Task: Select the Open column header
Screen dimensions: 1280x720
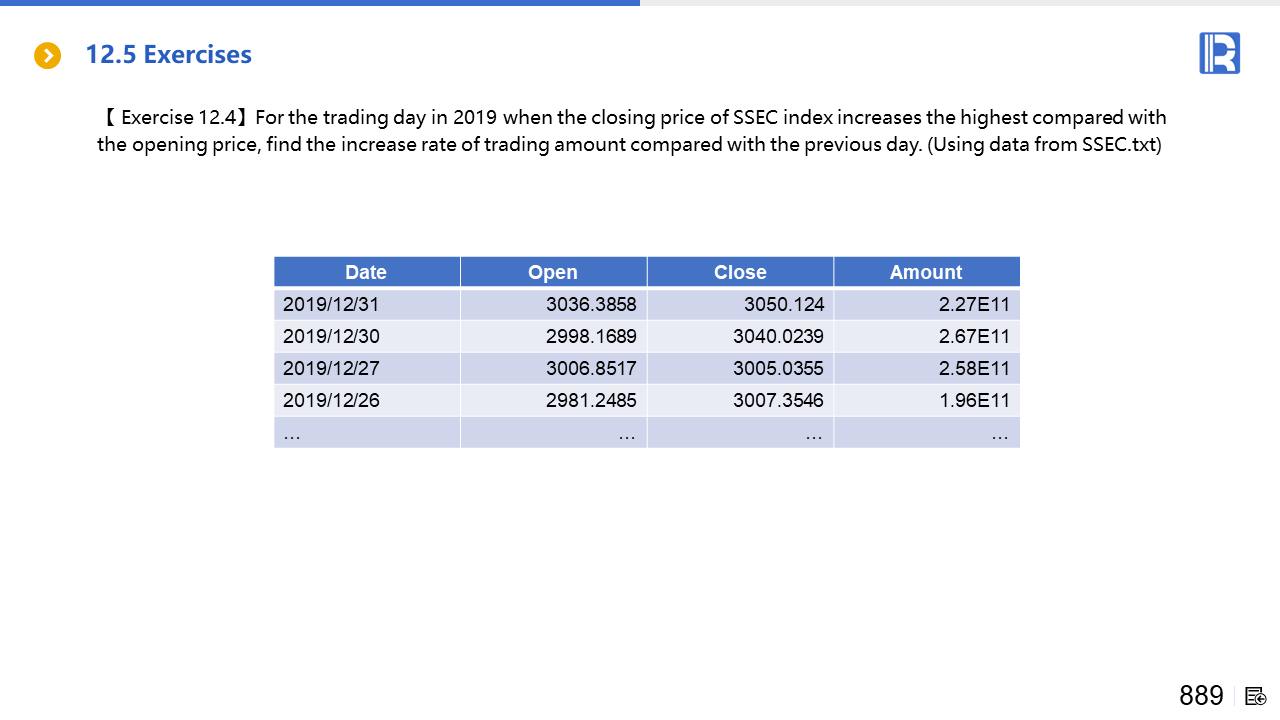Action: coord(553,272)
